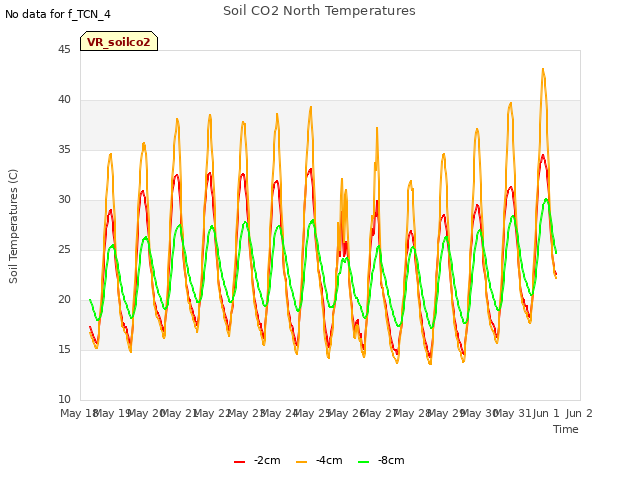Click the Soil Temperatures (C) axis title
This screenshot has width=640, height=480.
[x=13, y=226]
